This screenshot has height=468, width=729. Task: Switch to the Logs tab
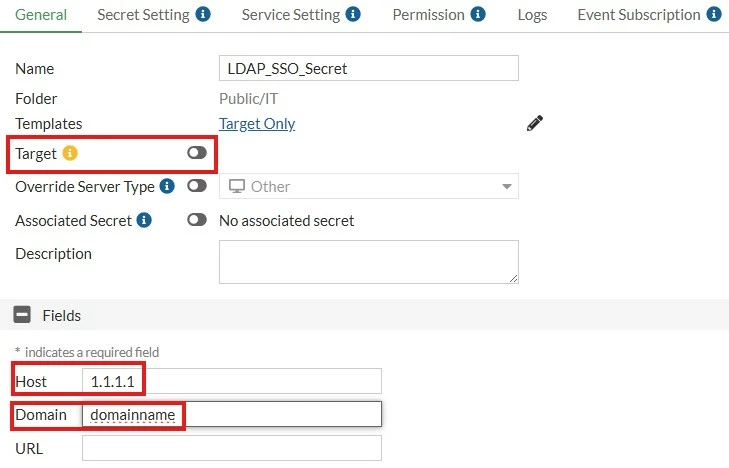[532, 15]
